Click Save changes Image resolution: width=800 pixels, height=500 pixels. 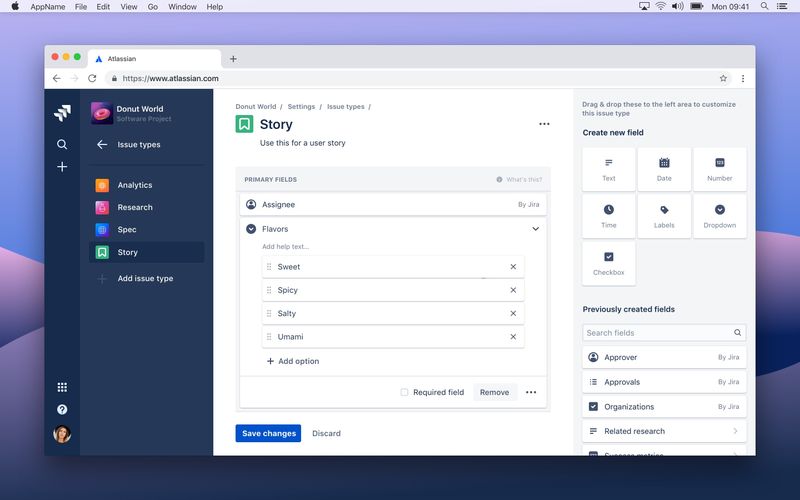click(x=268, y=433)
